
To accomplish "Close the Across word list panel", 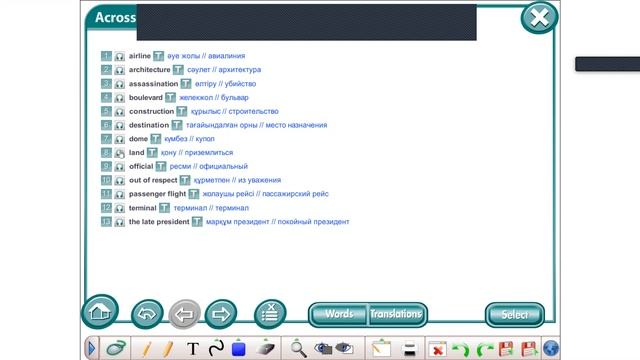I will point(539,18).
